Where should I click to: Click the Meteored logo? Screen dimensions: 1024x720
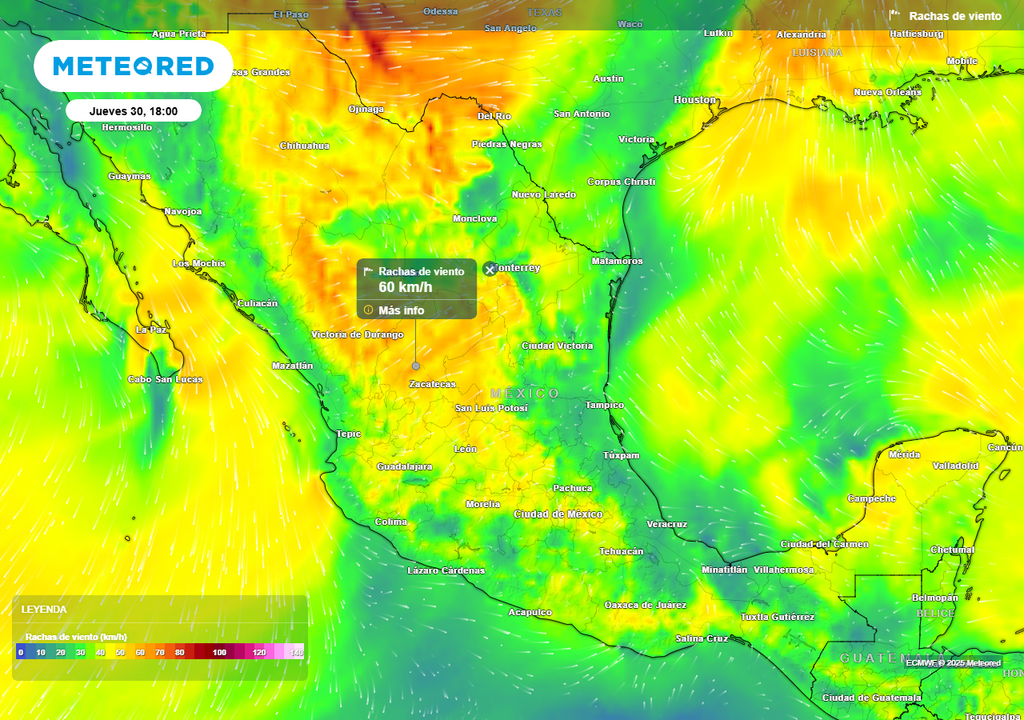coord(133,66)
